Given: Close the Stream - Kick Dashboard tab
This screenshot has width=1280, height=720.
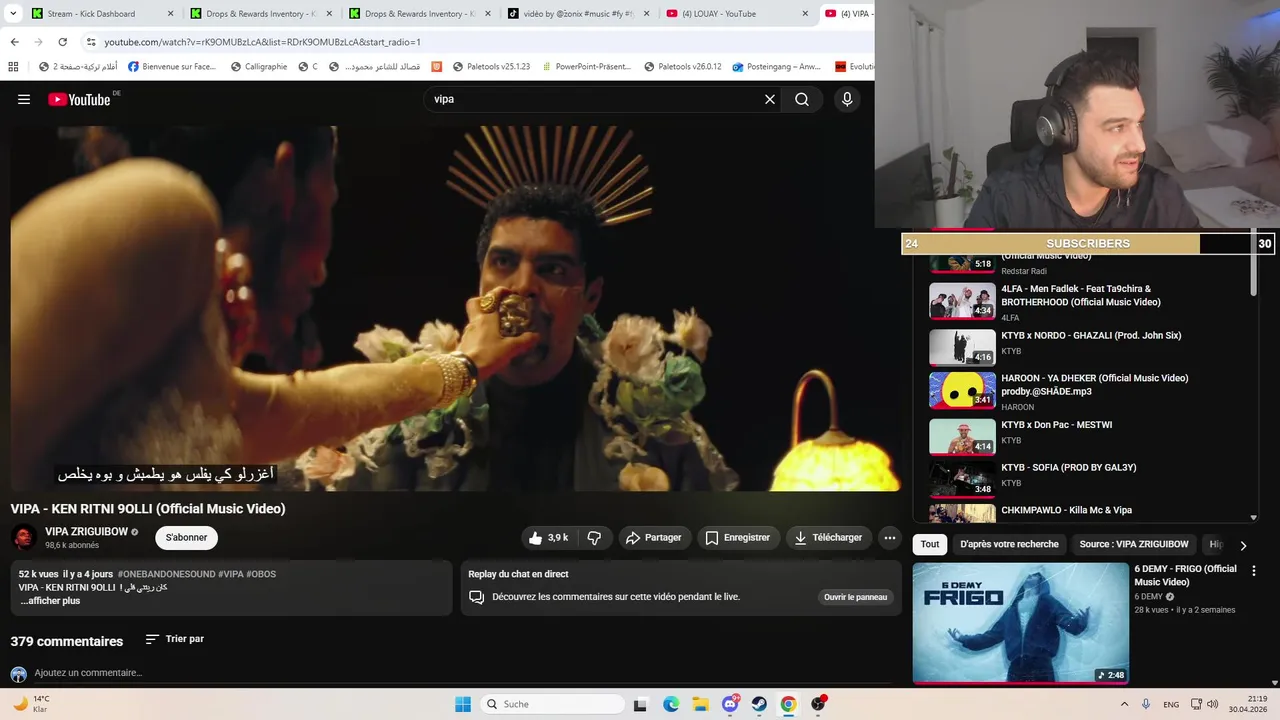Looking at the screenshot, I should point(170,14).
